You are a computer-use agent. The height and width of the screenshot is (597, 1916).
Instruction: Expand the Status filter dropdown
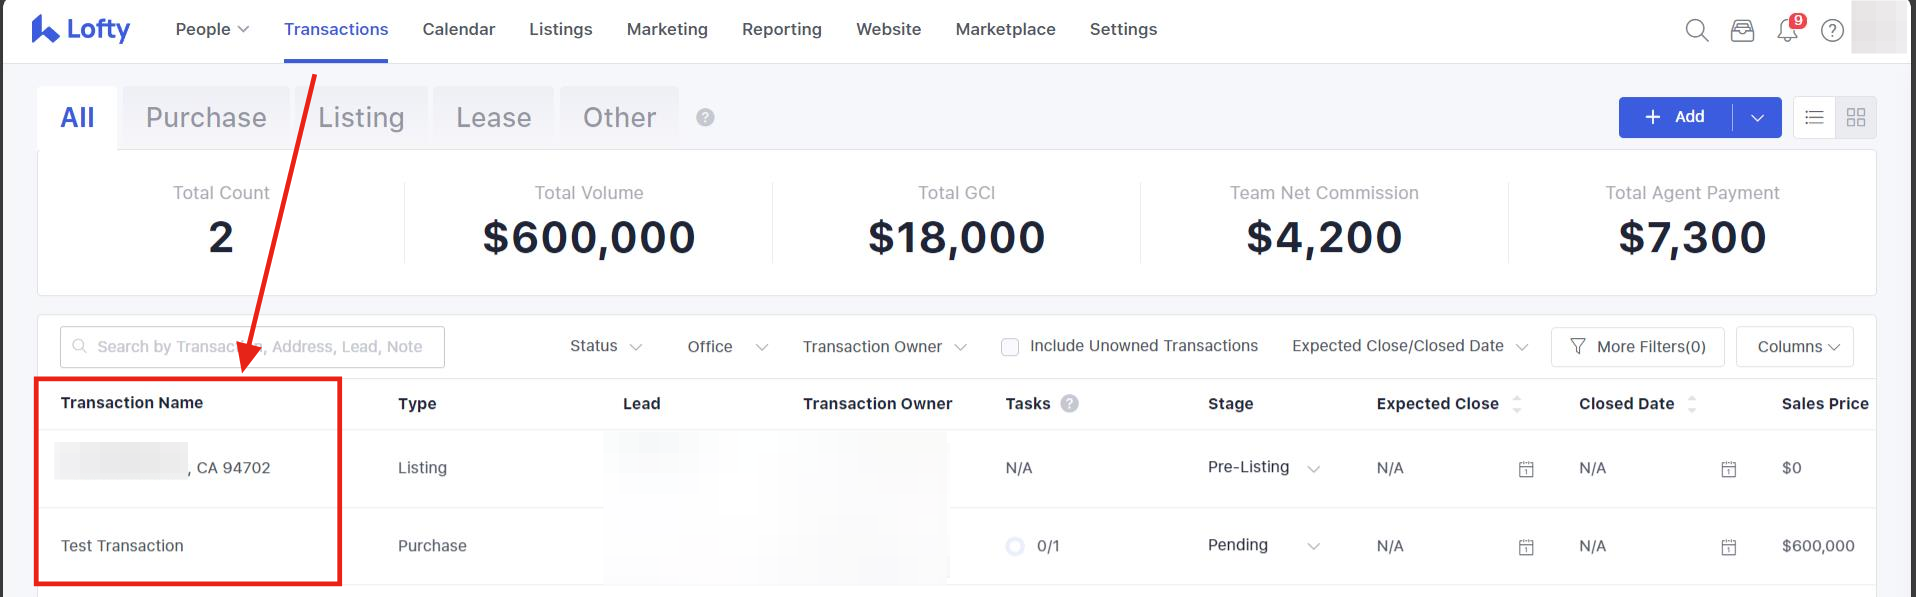click(x=605, y=346)
